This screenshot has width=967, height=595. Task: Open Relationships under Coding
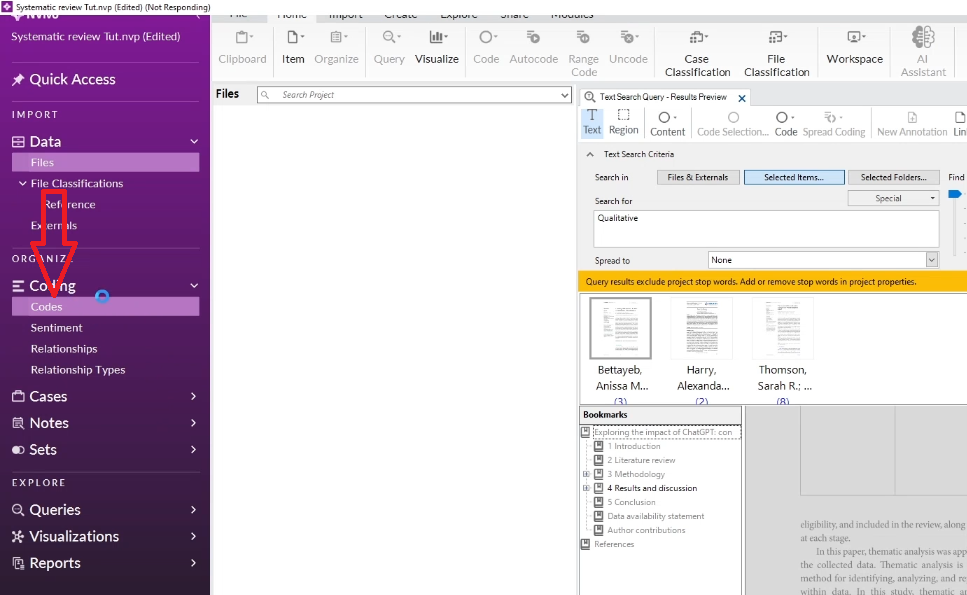(64, 349)
